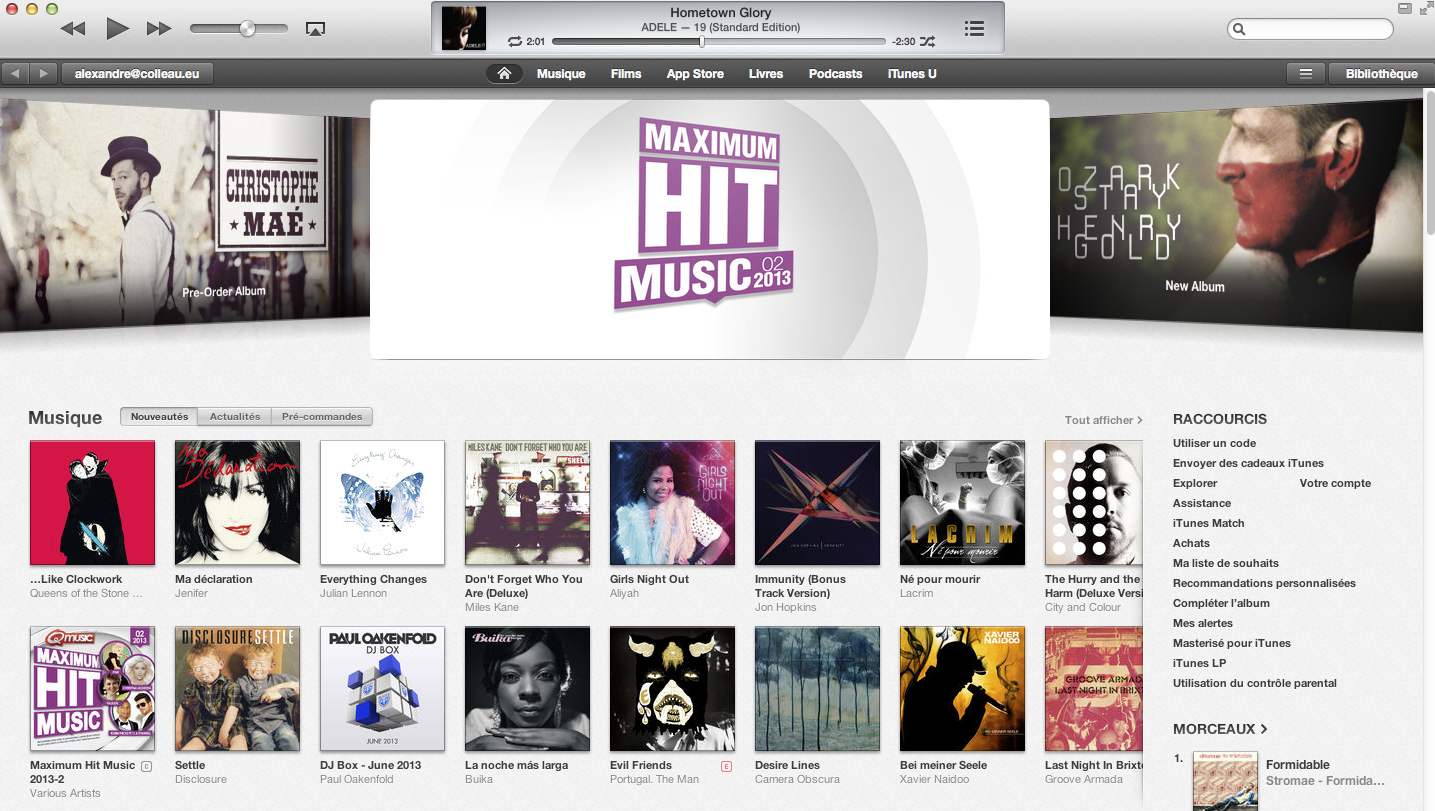Go forward with the right arrow button
This screenshot has height=811, width=1435.
(43, 73)
